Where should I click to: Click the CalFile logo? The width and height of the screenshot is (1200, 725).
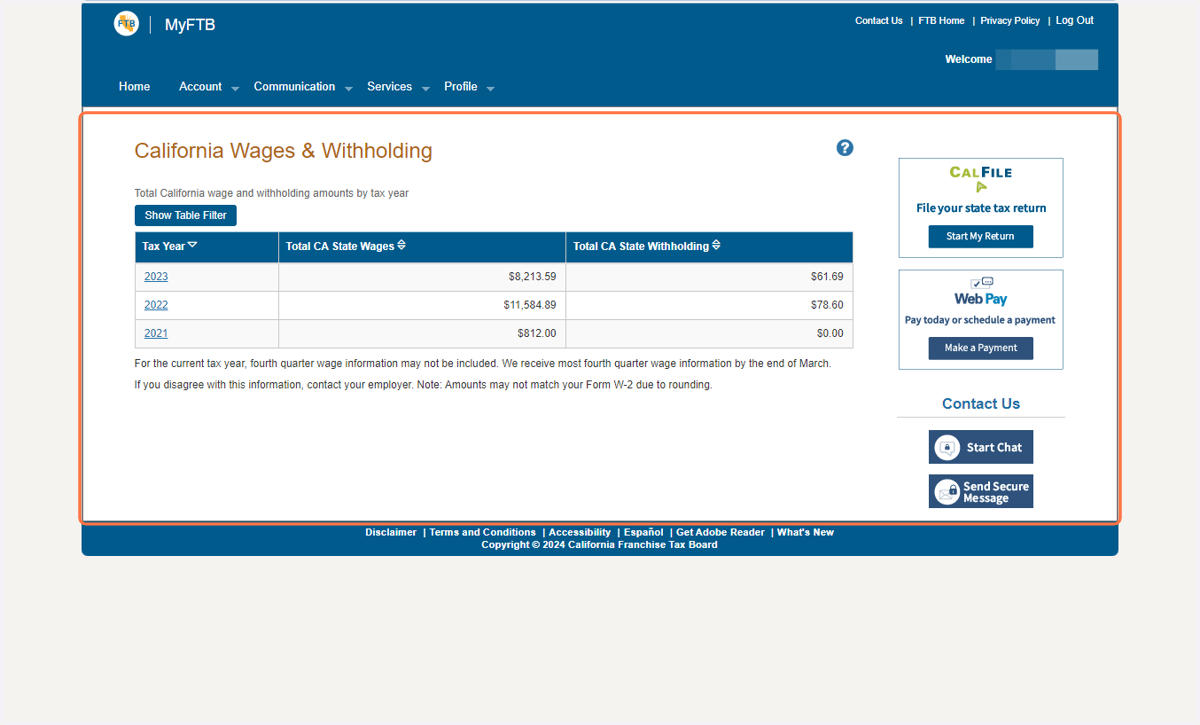pos(981,179)
